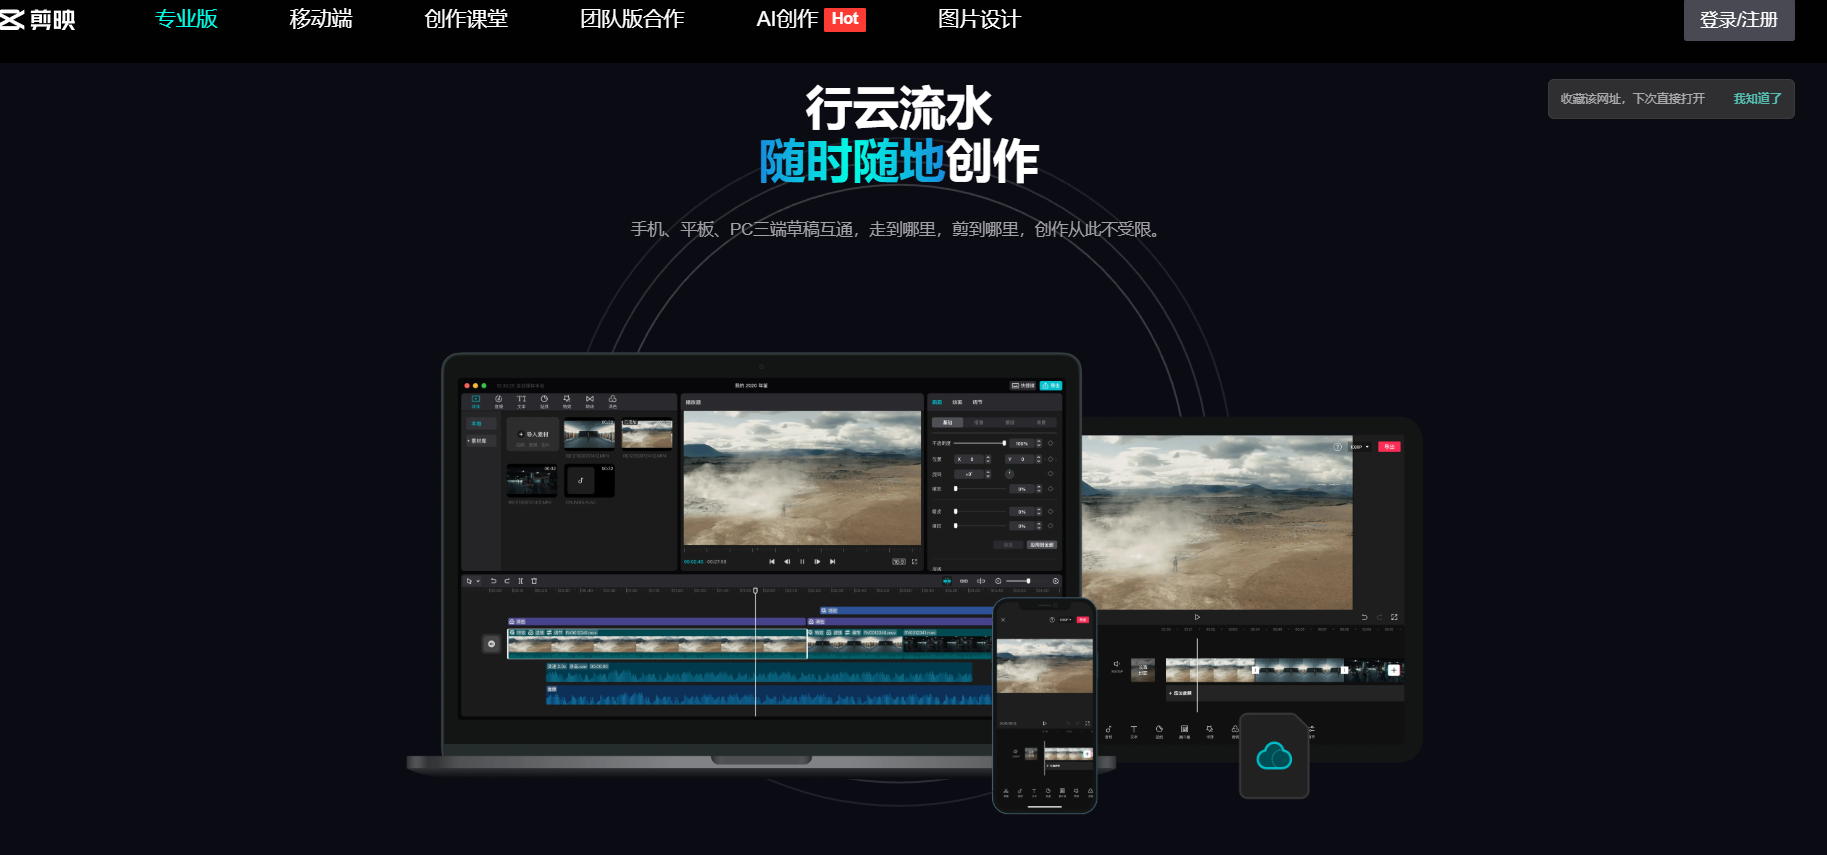1827x855 pixels.
Task: Open the 登录/注册 login button
Action: click(1738, 20)
